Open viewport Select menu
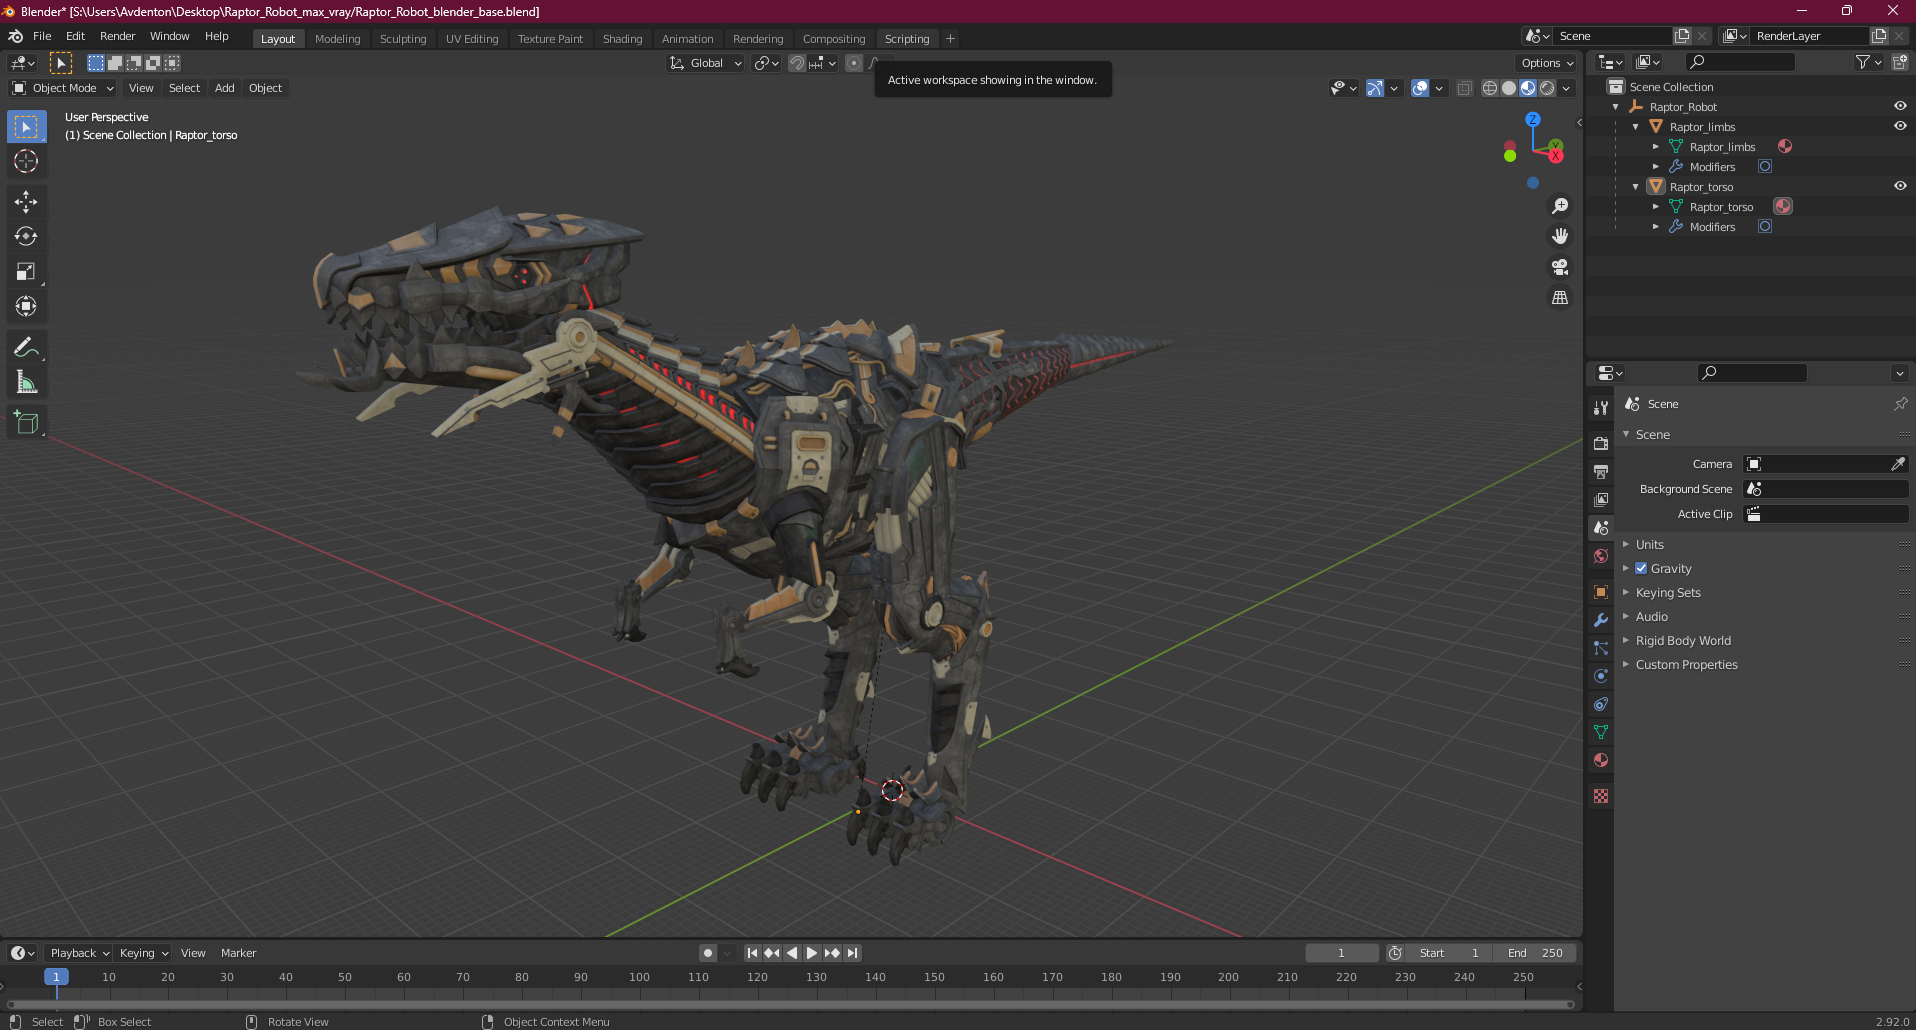 184,88
